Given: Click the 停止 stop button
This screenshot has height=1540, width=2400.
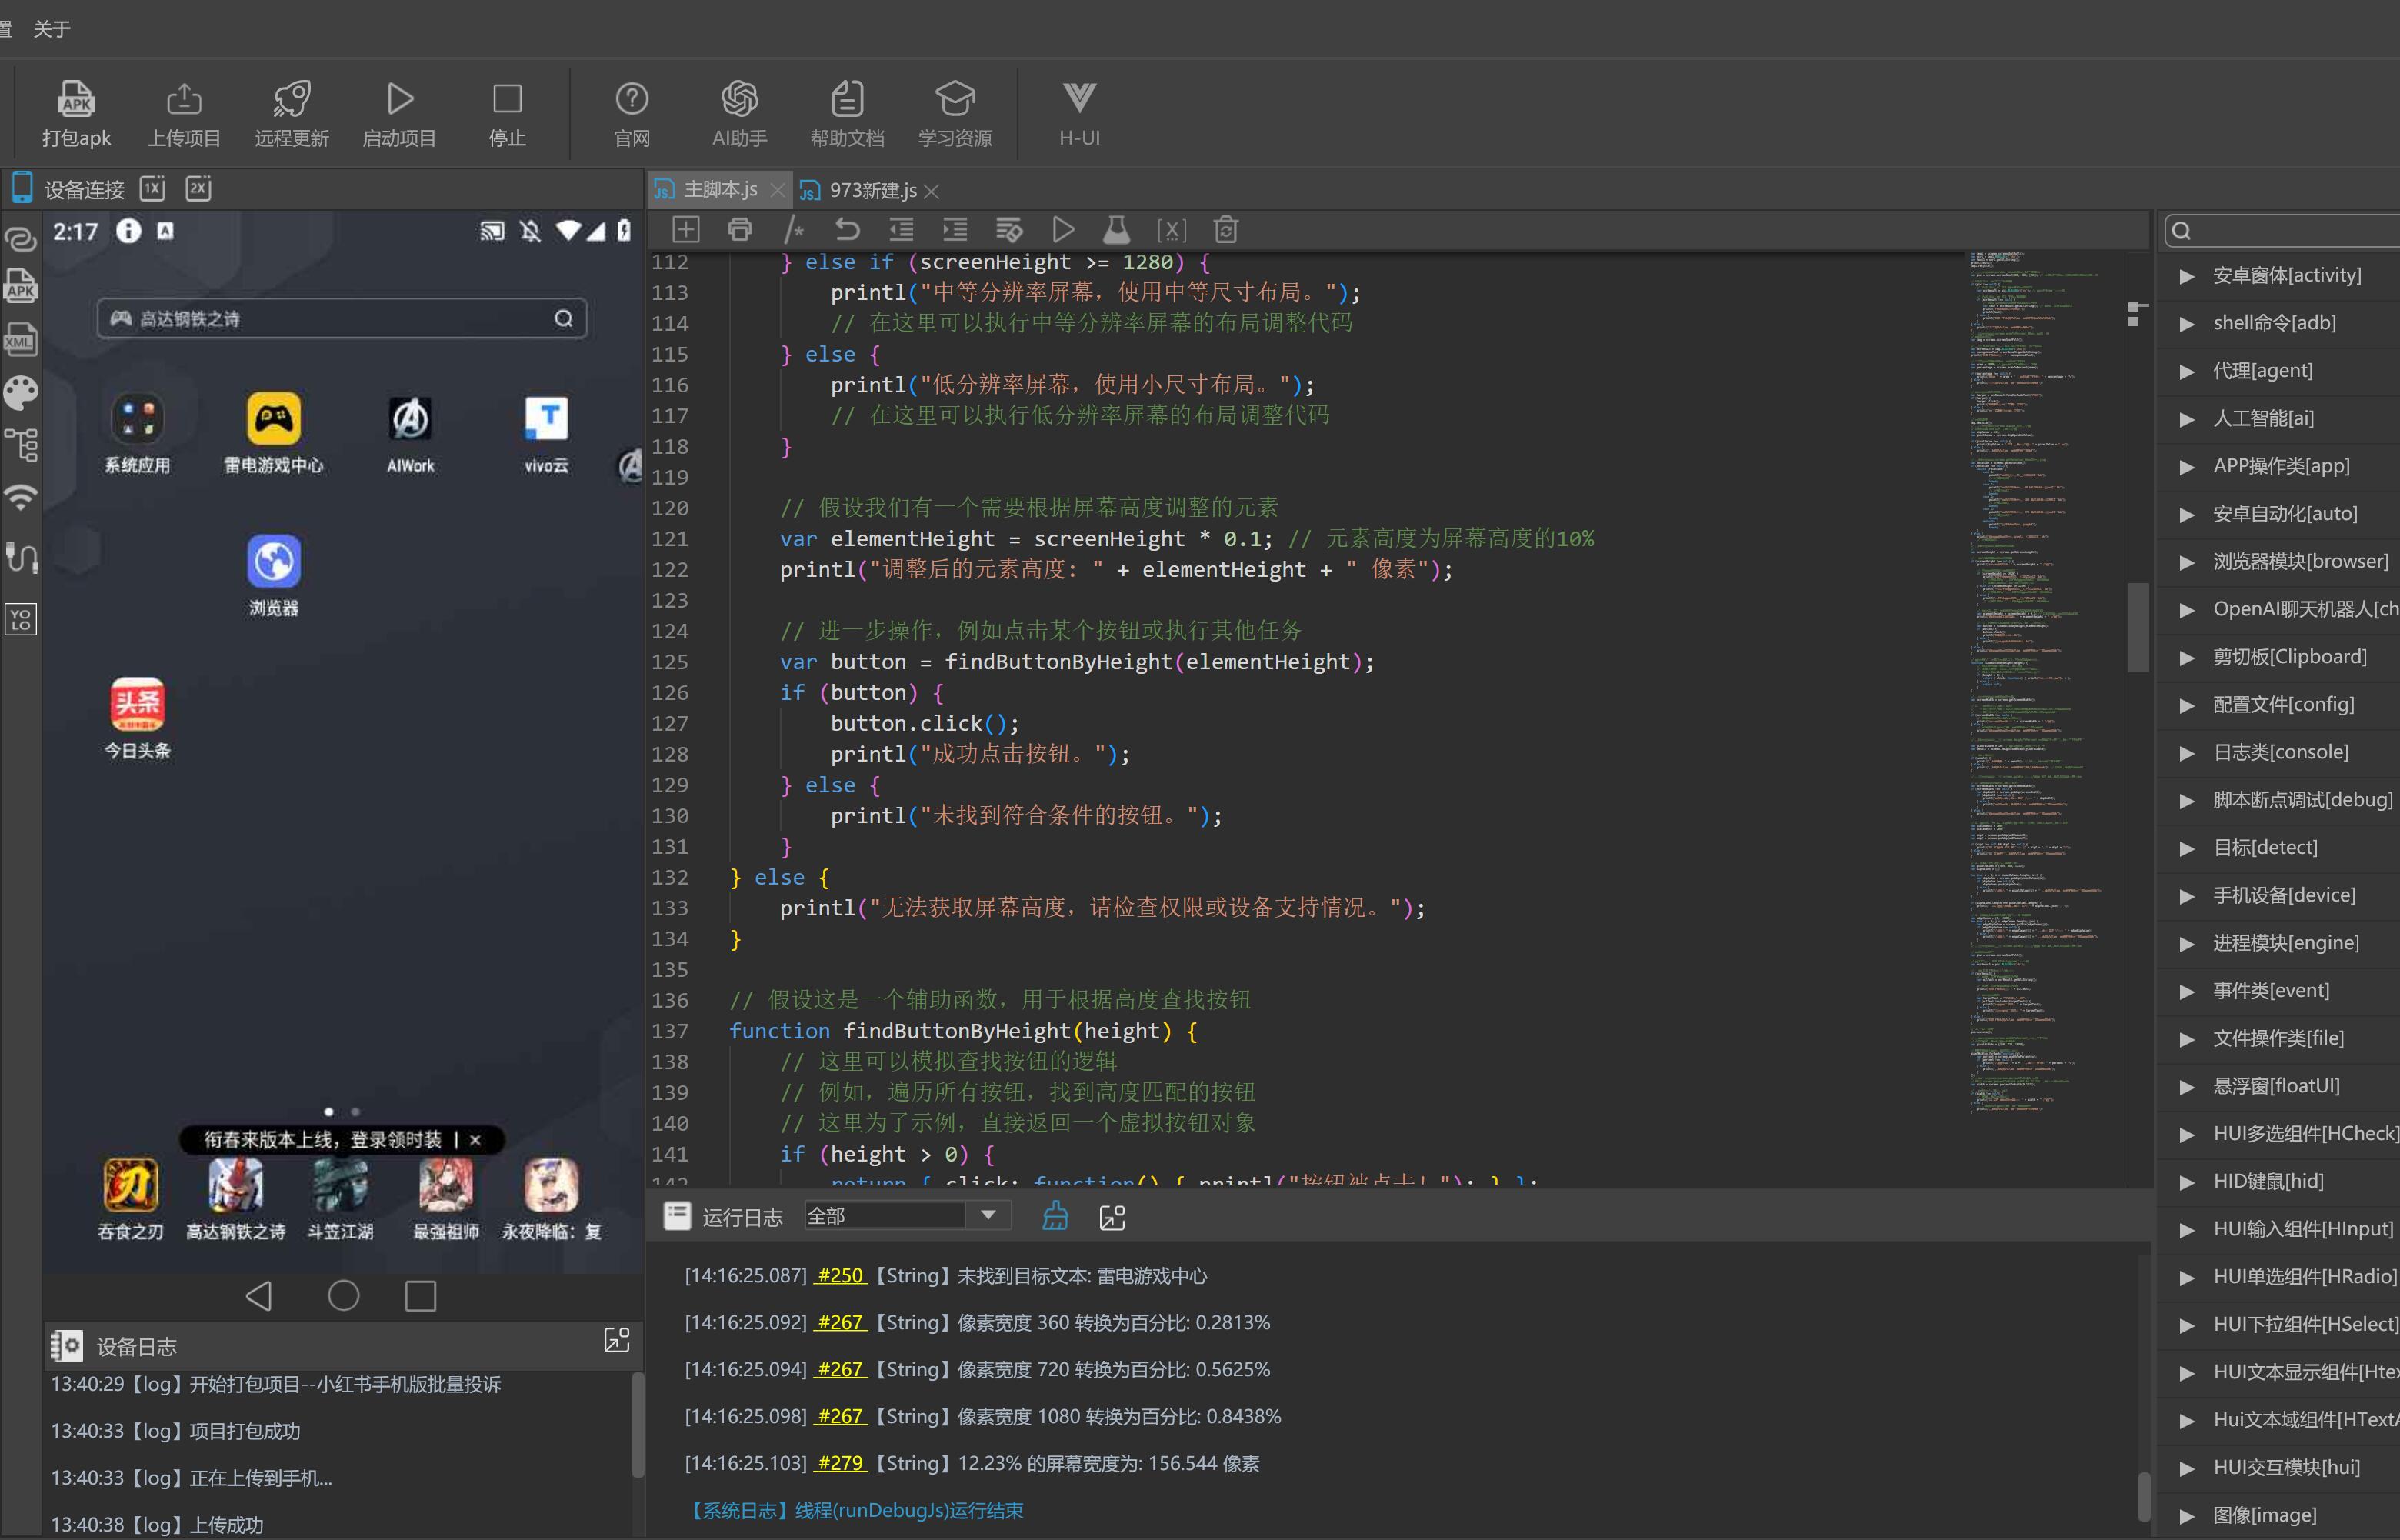Looking at the screenshot, I should (507, 98).
